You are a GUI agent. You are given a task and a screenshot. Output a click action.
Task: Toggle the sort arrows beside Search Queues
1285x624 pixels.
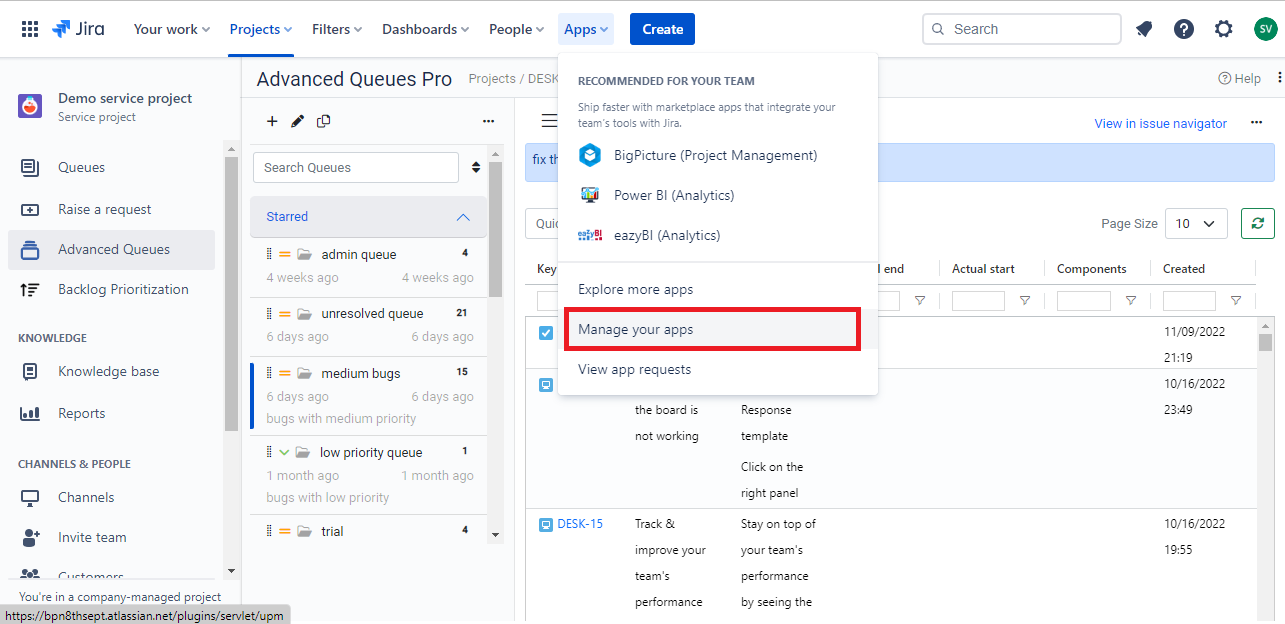[x=476, y=167]
